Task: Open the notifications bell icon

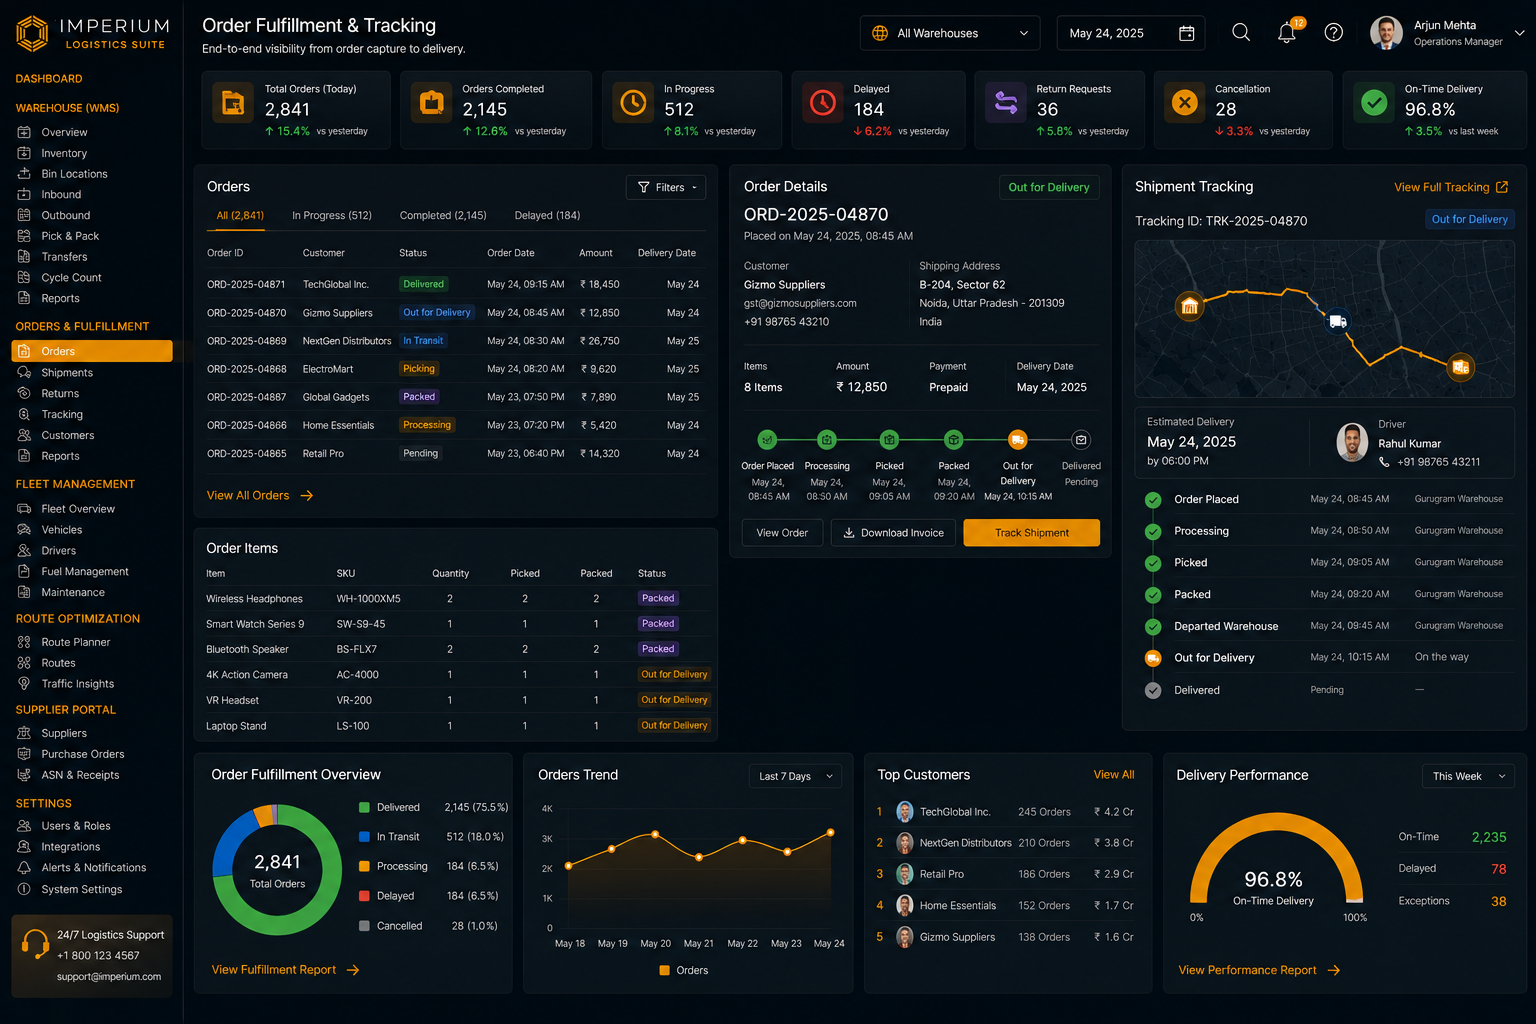Action: [x=1287, y=33]
